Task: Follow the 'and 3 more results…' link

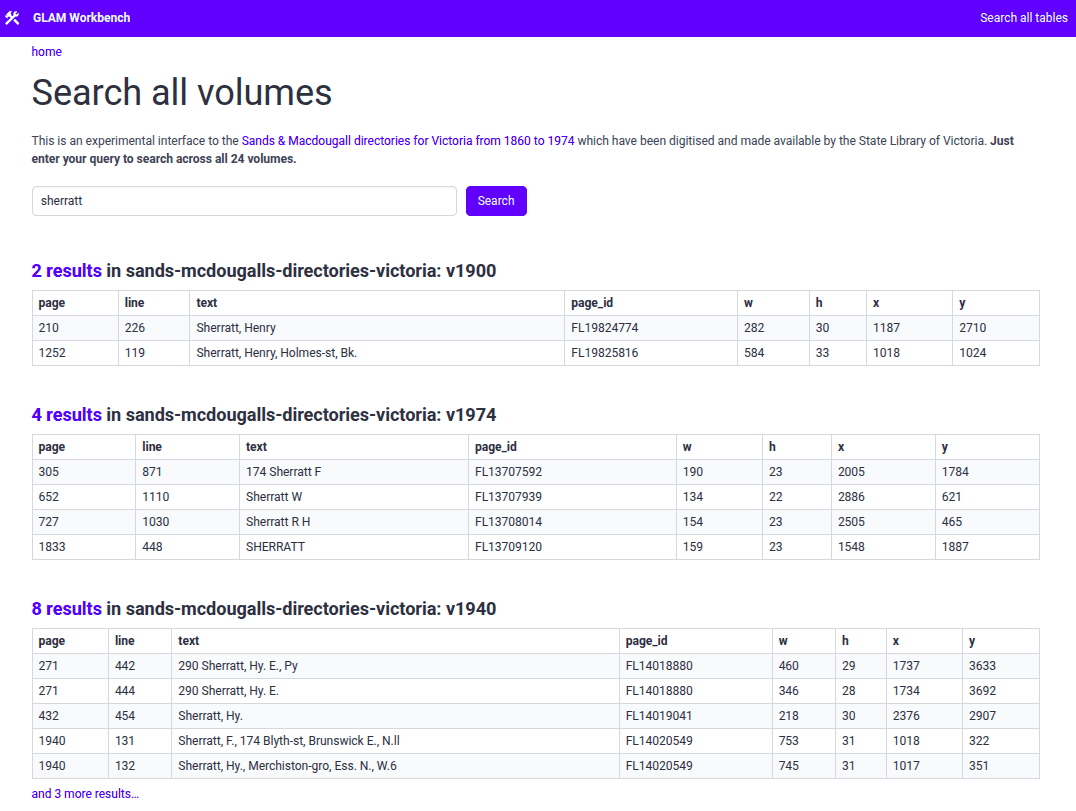Action: point(85,794)
